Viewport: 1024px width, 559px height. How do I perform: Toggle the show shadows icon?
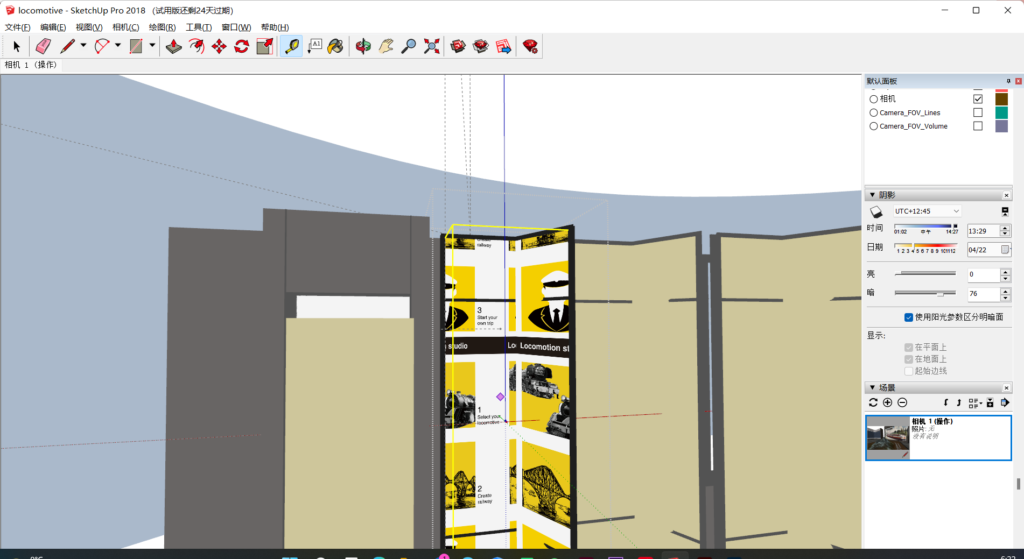click(x=876, y=212)
